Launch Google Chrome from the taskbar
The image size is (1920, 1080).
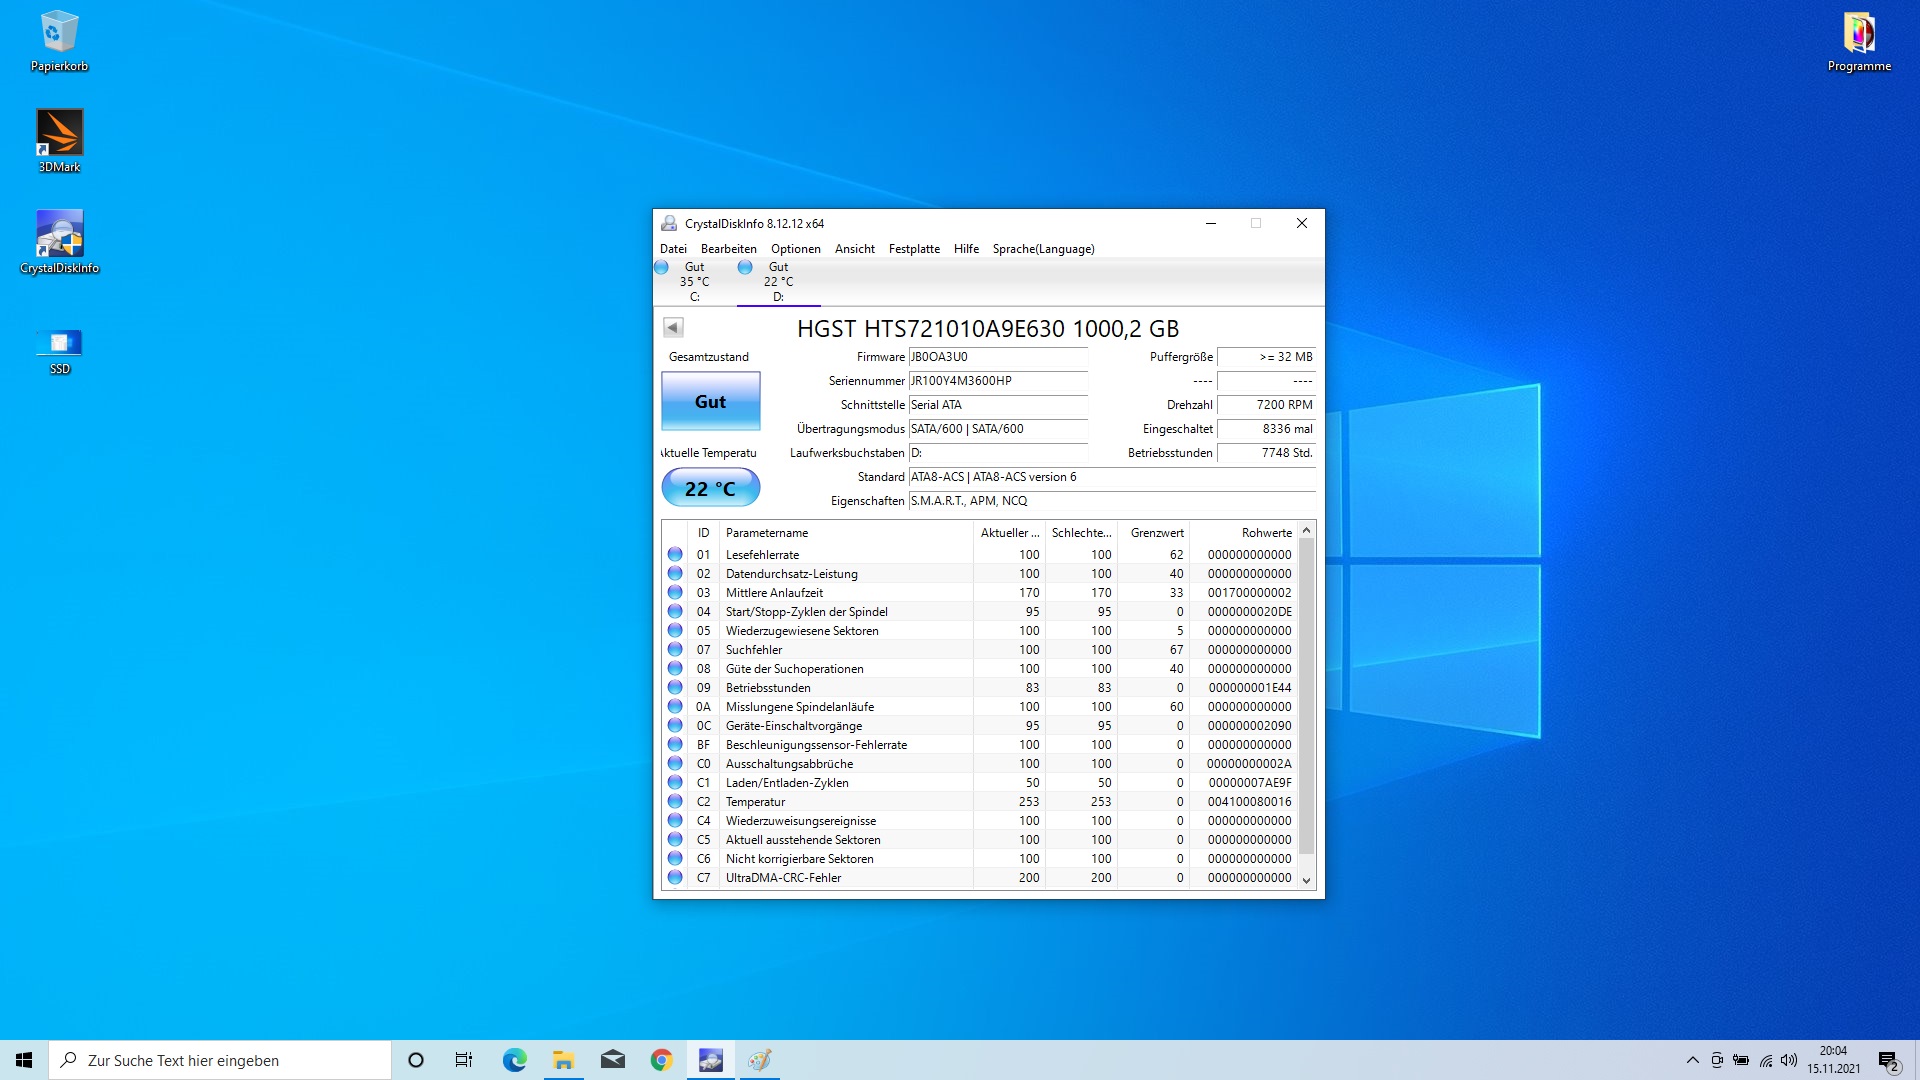tap(661, 1060)
